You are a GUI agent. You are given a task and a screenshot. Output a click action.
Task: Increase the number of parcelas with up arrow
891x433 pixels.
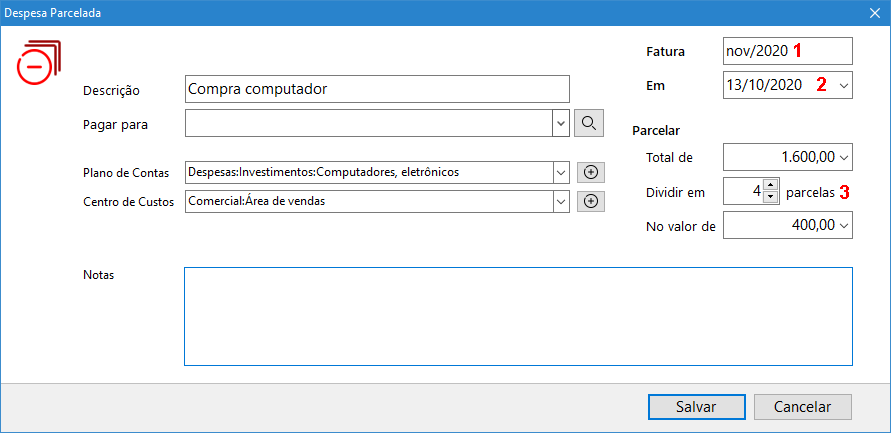tap(770, 186)
